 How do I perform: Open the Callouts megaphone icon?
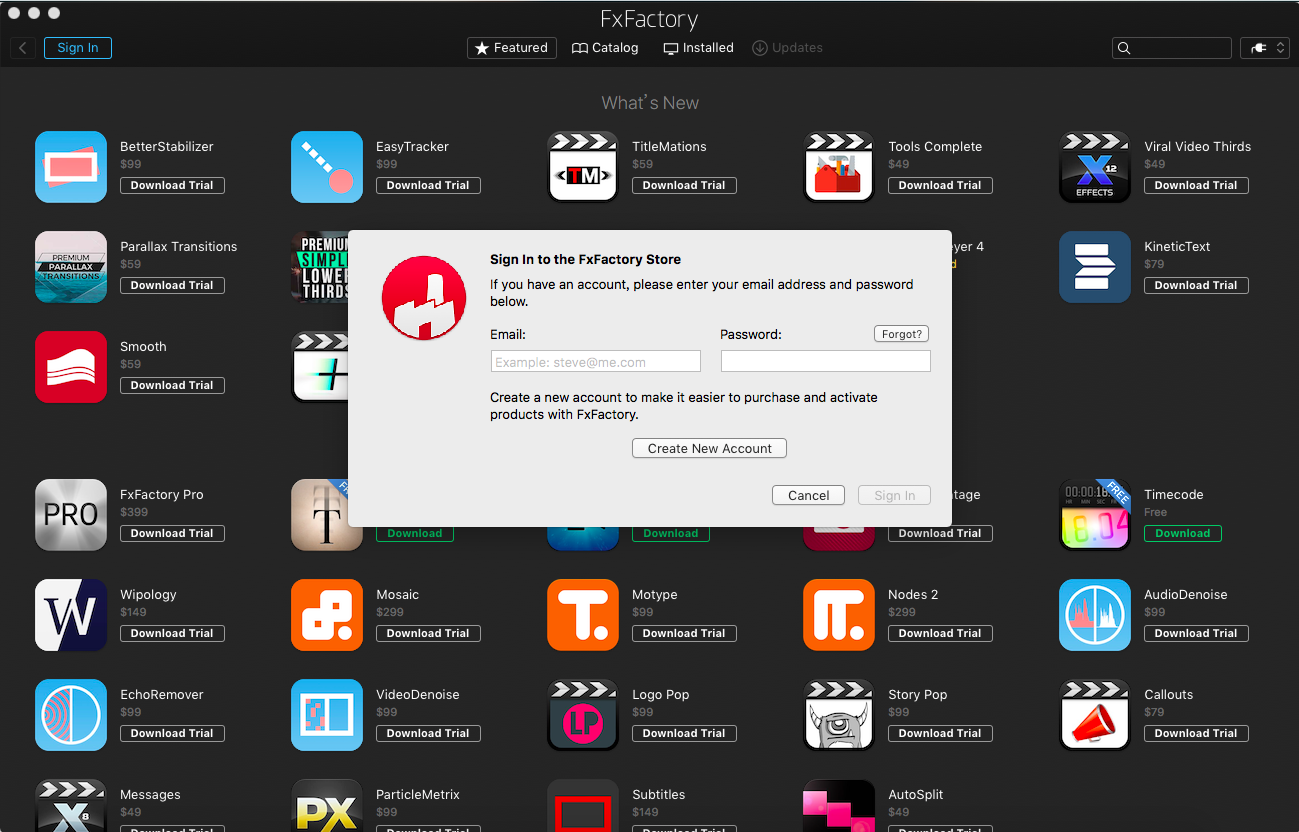pos(1095,715)
